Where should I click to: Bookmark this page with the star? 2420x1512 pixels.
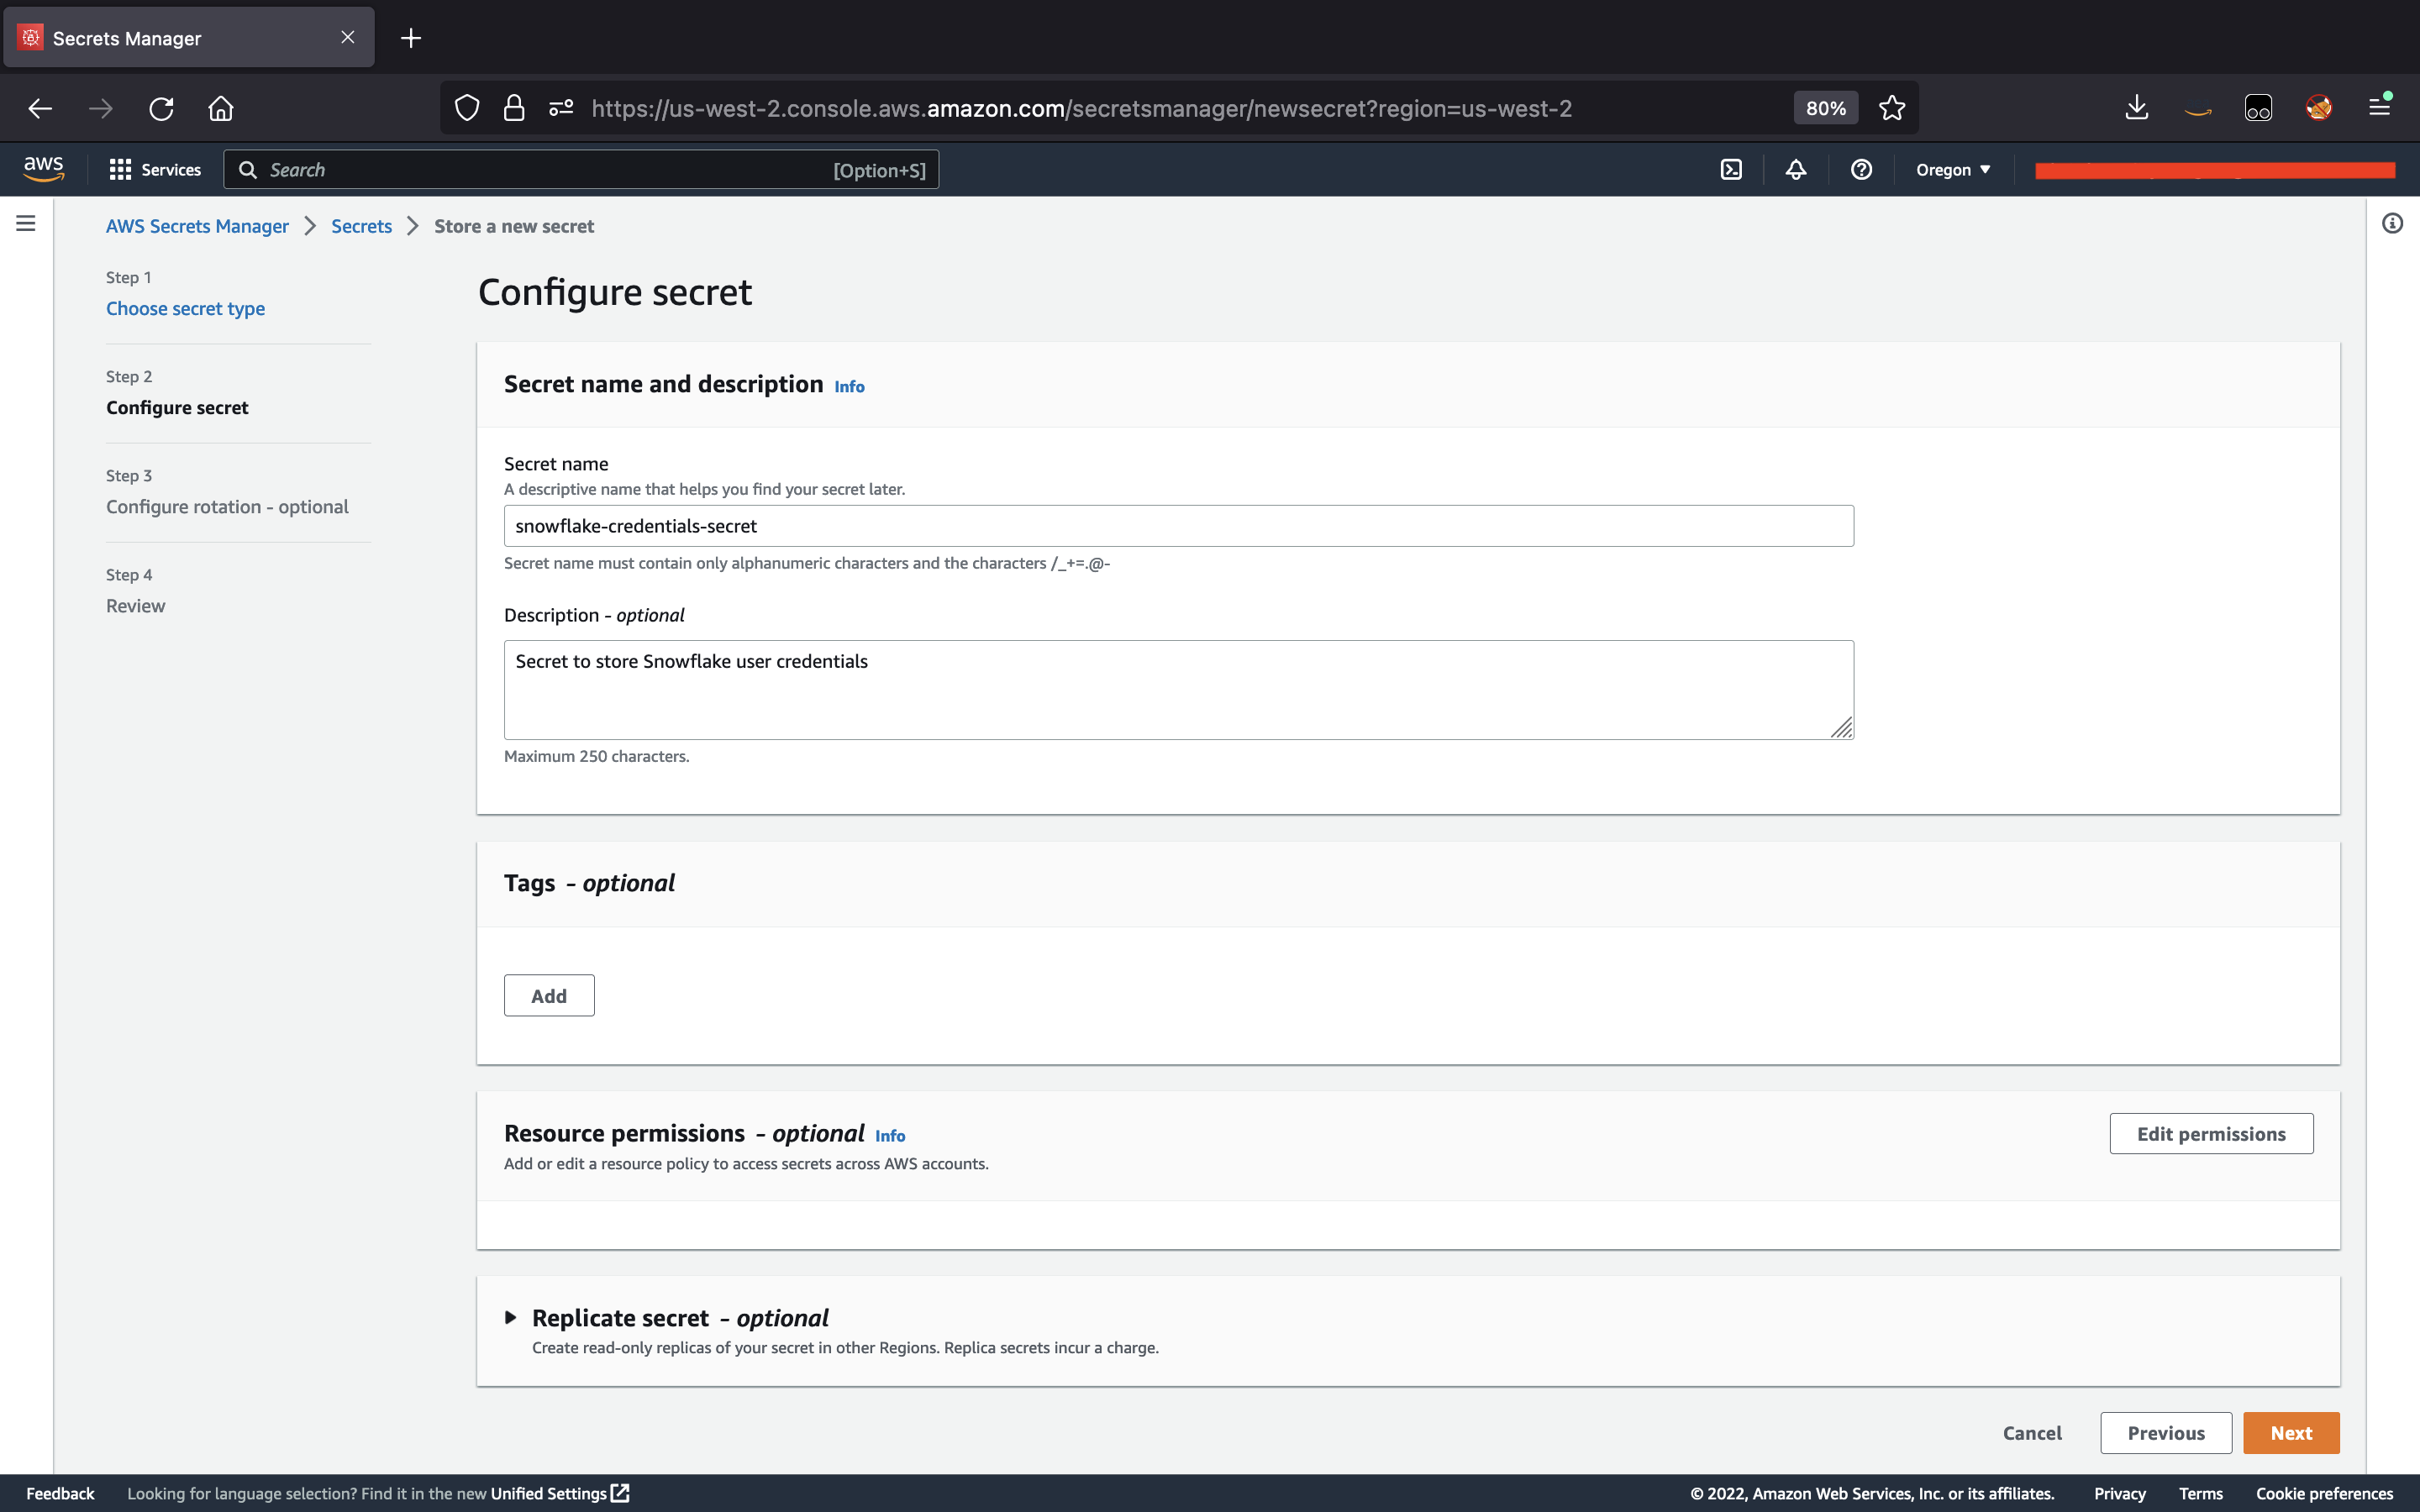1891,108
